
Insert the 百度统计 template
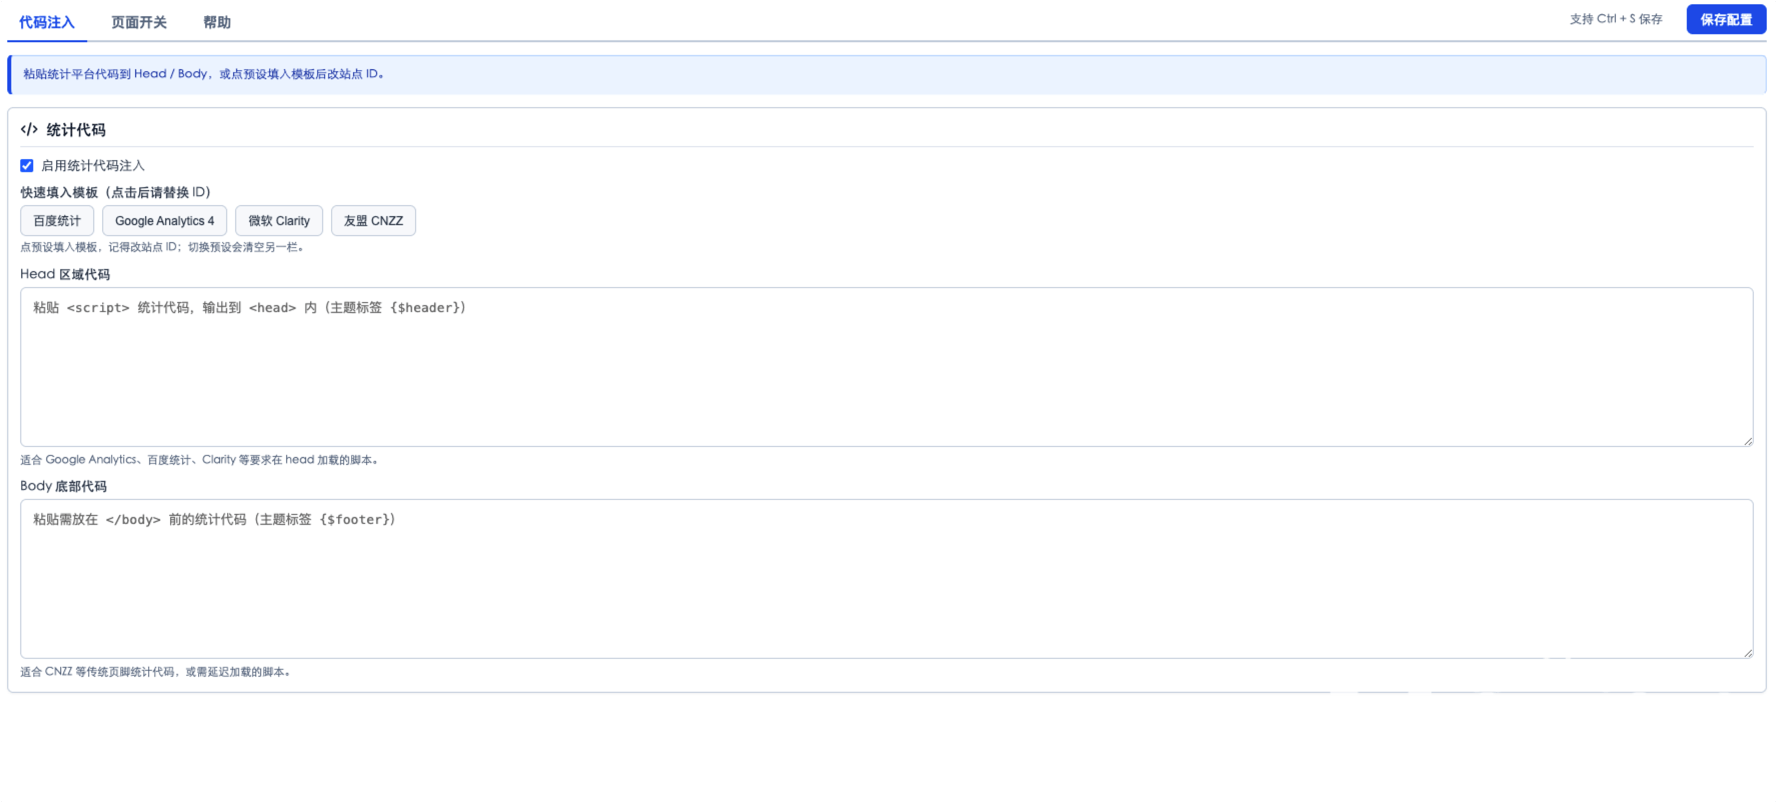click(57, 221)
